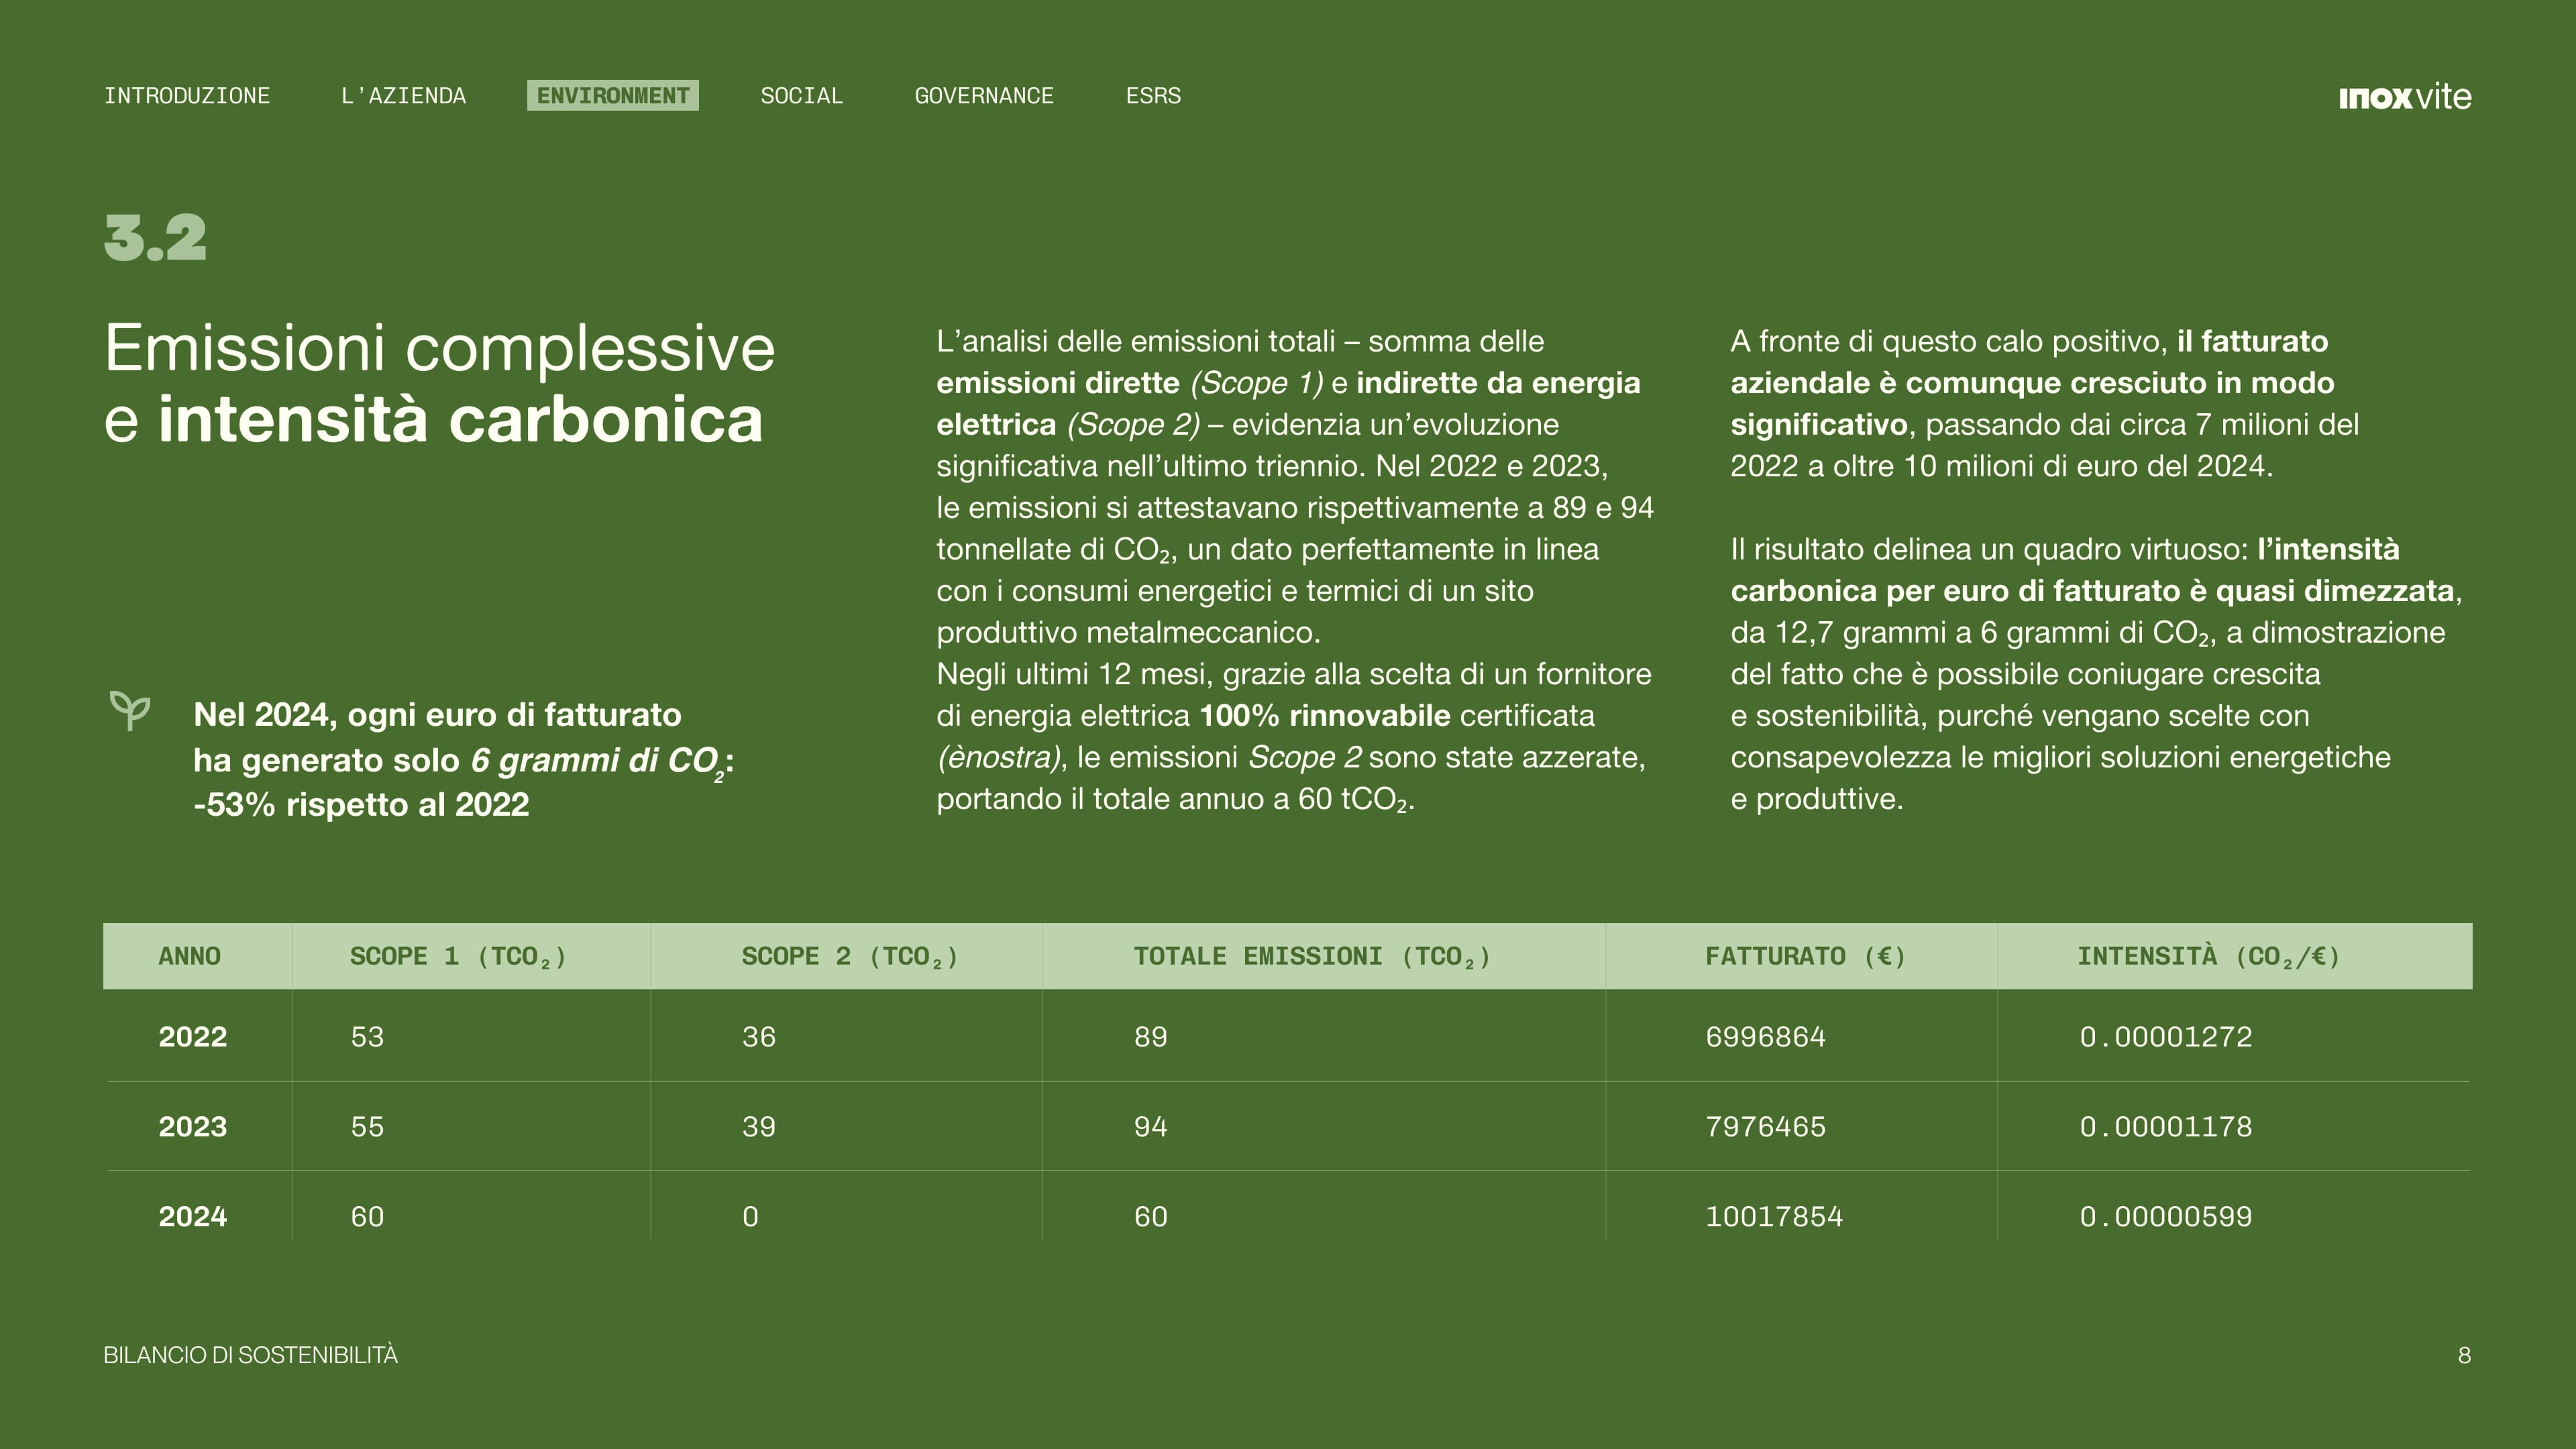The image size is (2576, 1449).
Task: Click the SCOPE 2 (TCO2) column header
Action: pos(850,957)
